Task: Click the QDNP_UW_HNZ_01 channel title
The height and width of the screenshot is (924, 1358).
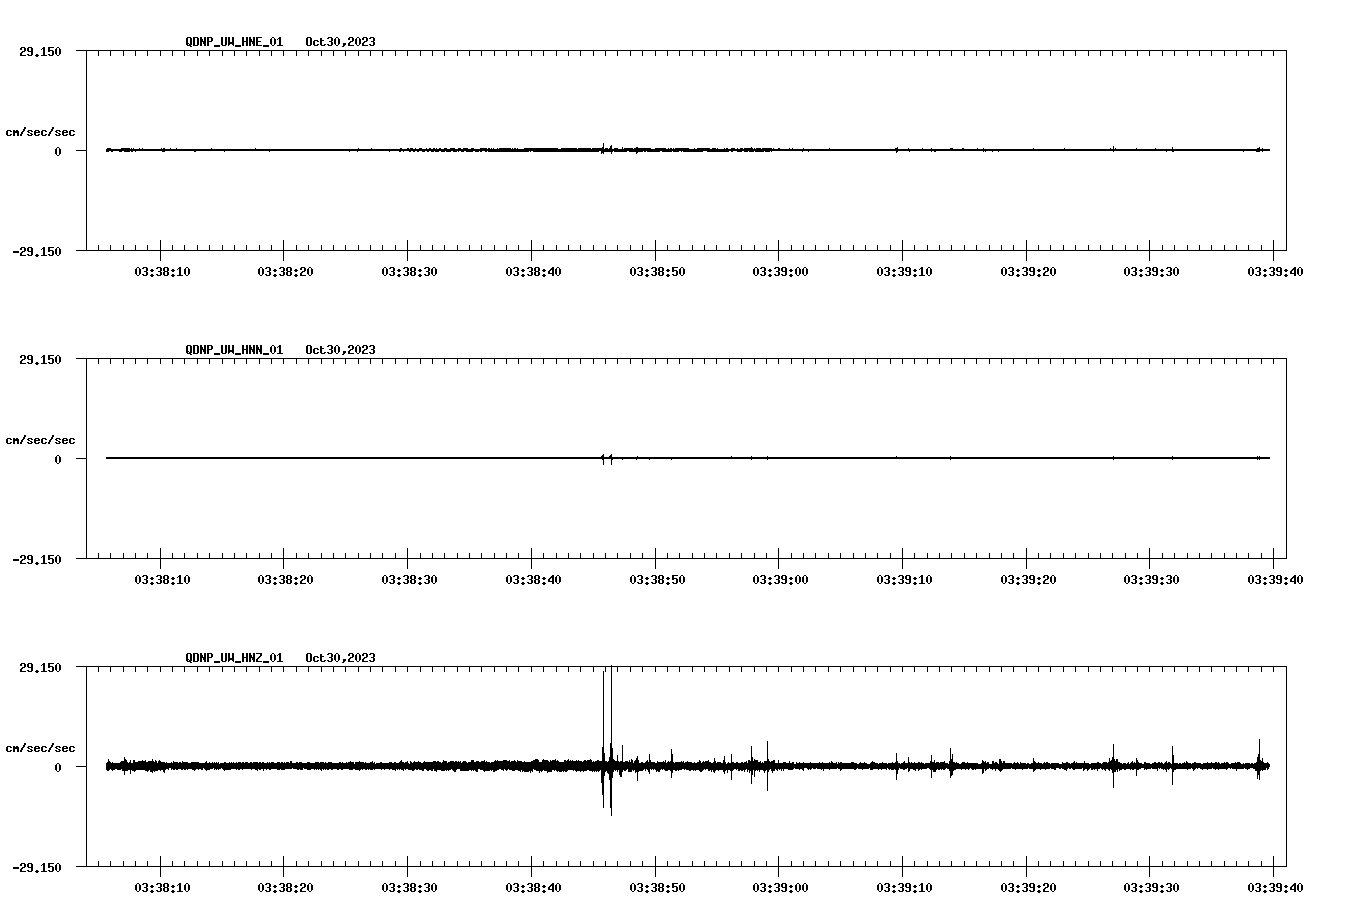Action: point(234,658)
